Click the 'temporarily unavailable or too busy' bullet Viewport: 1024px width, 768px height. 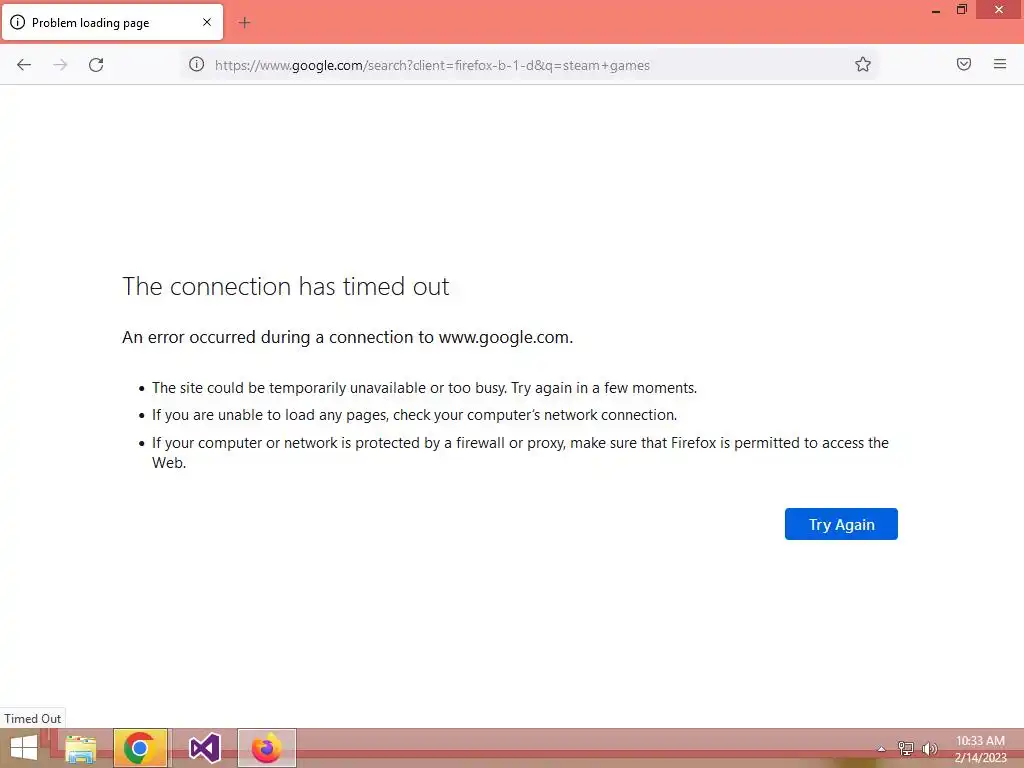coord(424,388)
